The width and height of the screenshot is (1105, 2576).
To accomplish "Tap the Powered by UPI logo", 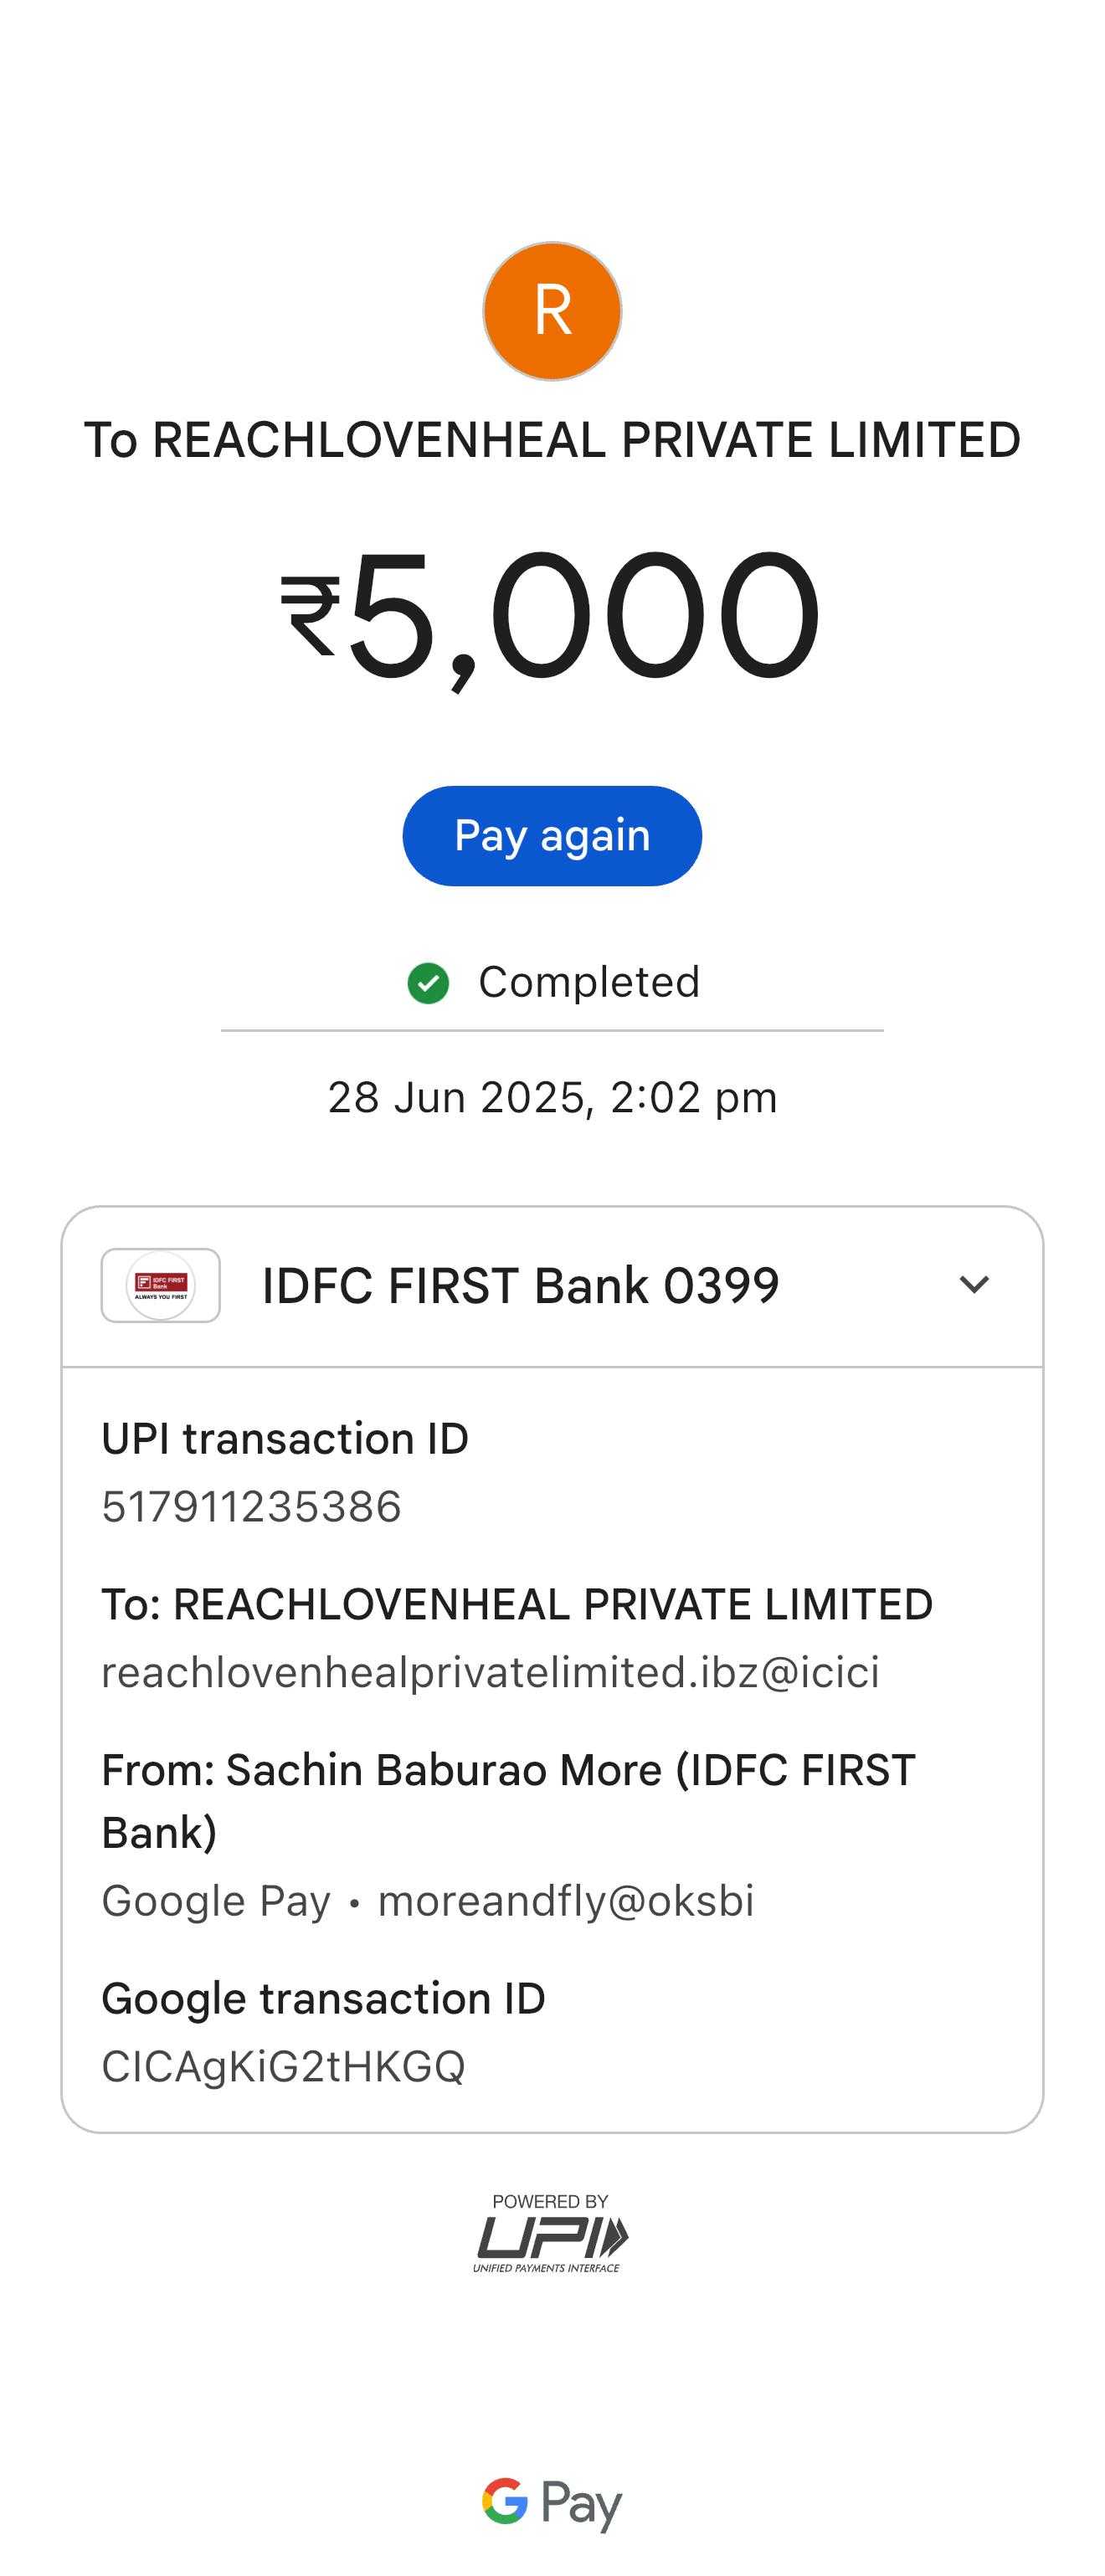I will tap(551, 2233).
